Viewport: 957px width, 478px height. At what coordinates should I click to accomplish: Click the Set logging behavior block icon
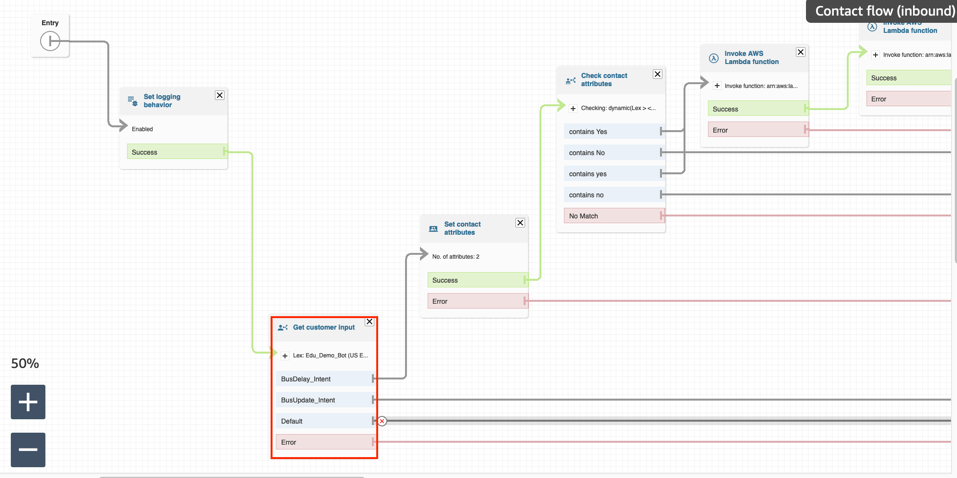click(132, 101)
